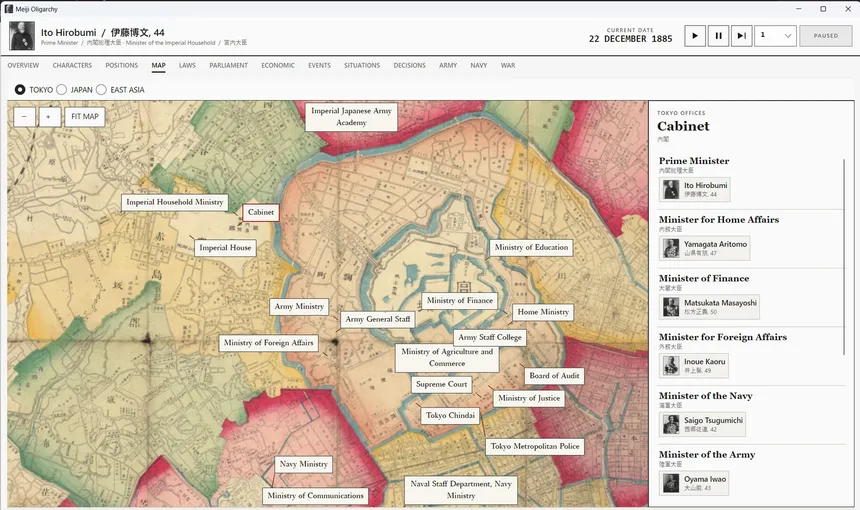
Task: Select the Naval Staff Department label
Action: click(x=461, y=490)
